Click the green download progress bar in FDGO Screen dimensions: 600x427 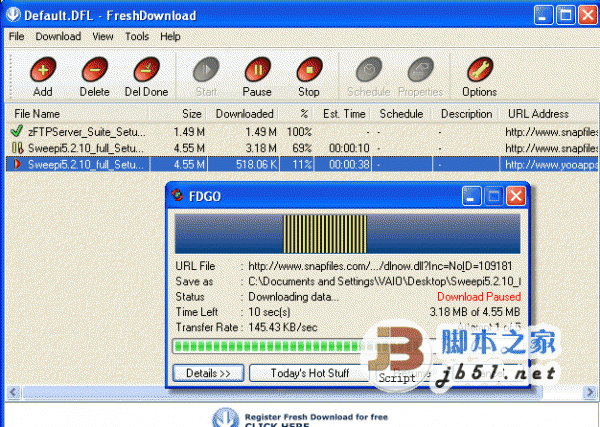click(x=346, y=346)
